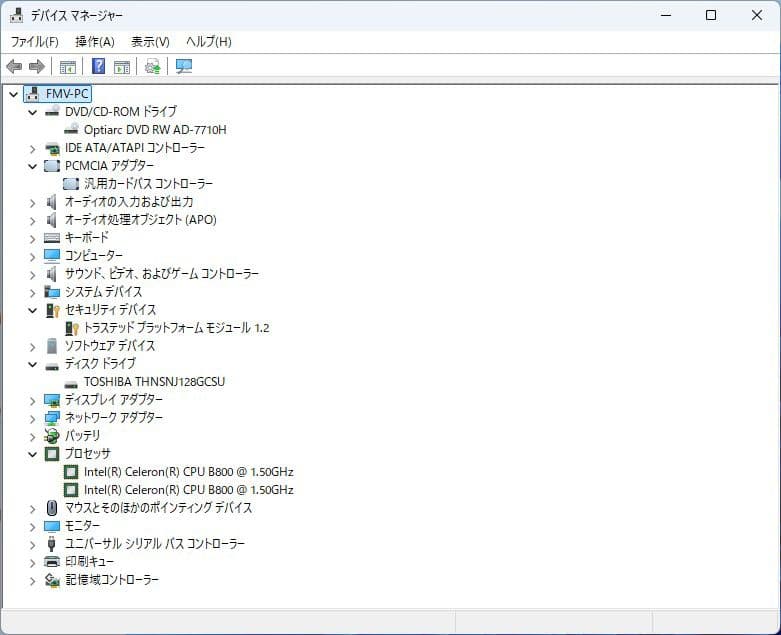The height and width of the screenshot is (635, 781).
Task: Click the 記憶域コントローラー icon
Action: [x=52, y=580]
